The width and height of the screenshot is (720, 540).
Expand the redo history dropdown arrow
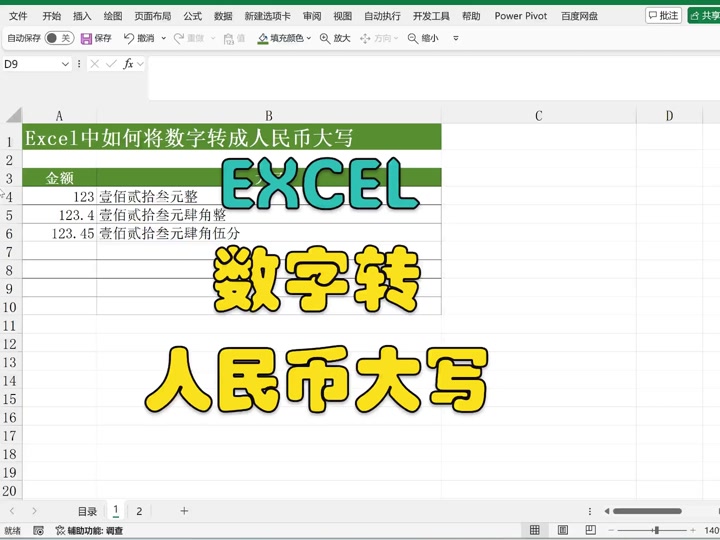point(213,39)
